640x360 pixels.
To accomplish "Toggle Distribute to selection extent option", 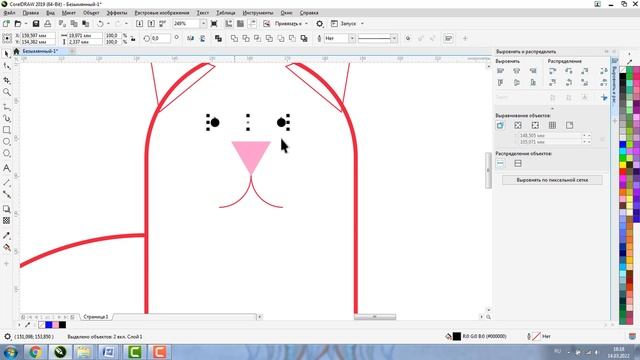I will 500,163.
